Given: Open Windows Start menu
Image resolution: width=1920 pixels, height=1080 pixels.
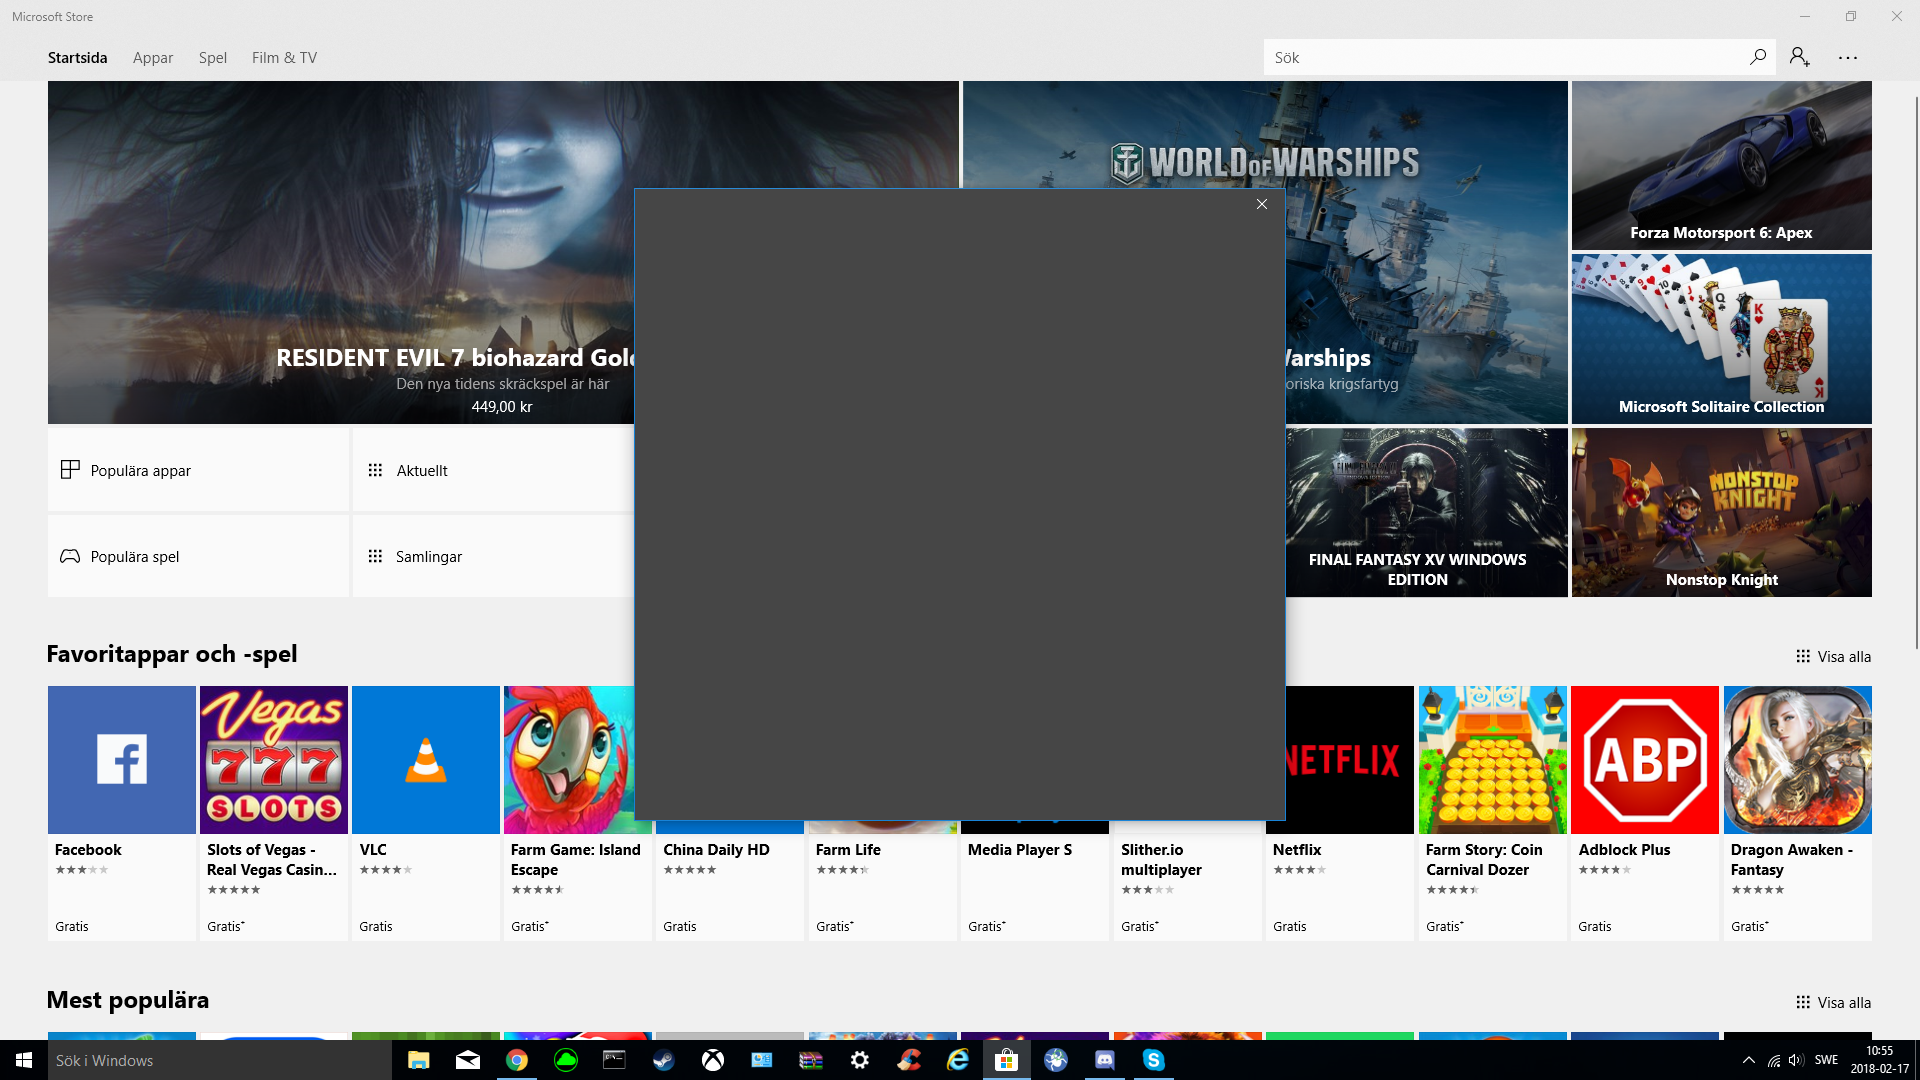Looking at the screenshot, I should pos(24,1060).
